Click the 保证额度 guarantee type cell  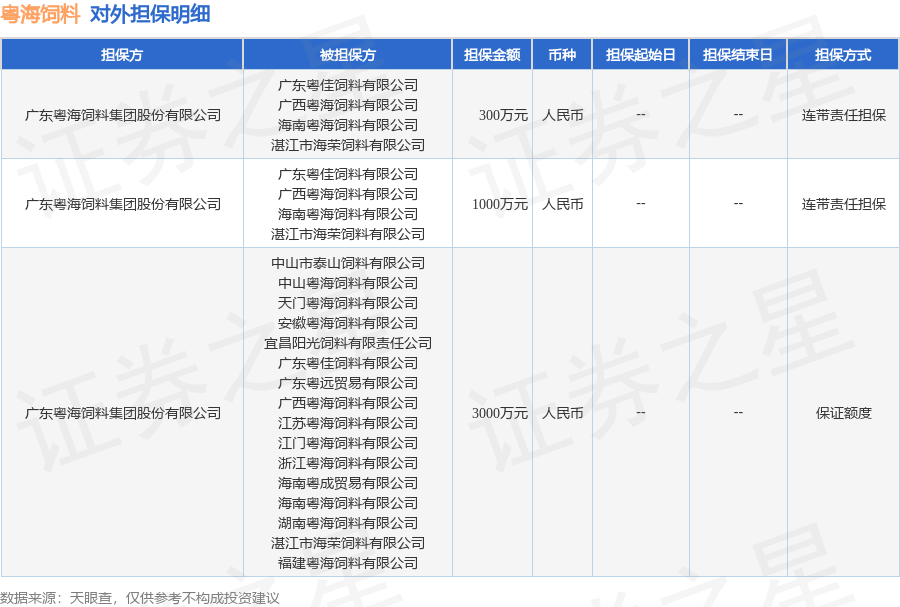844,413
